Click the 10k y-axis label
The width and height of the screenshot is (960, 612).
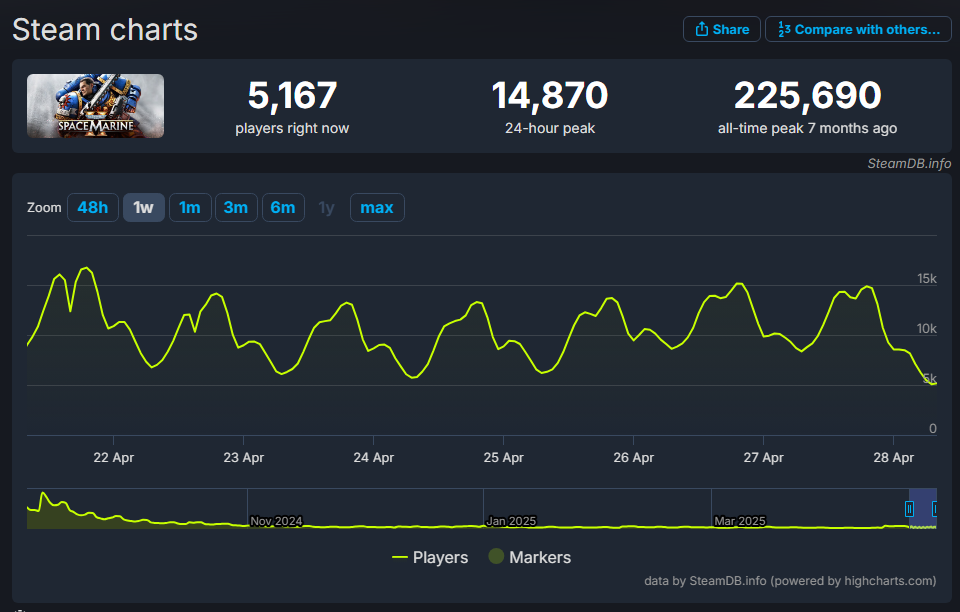[x=926, y=329]
